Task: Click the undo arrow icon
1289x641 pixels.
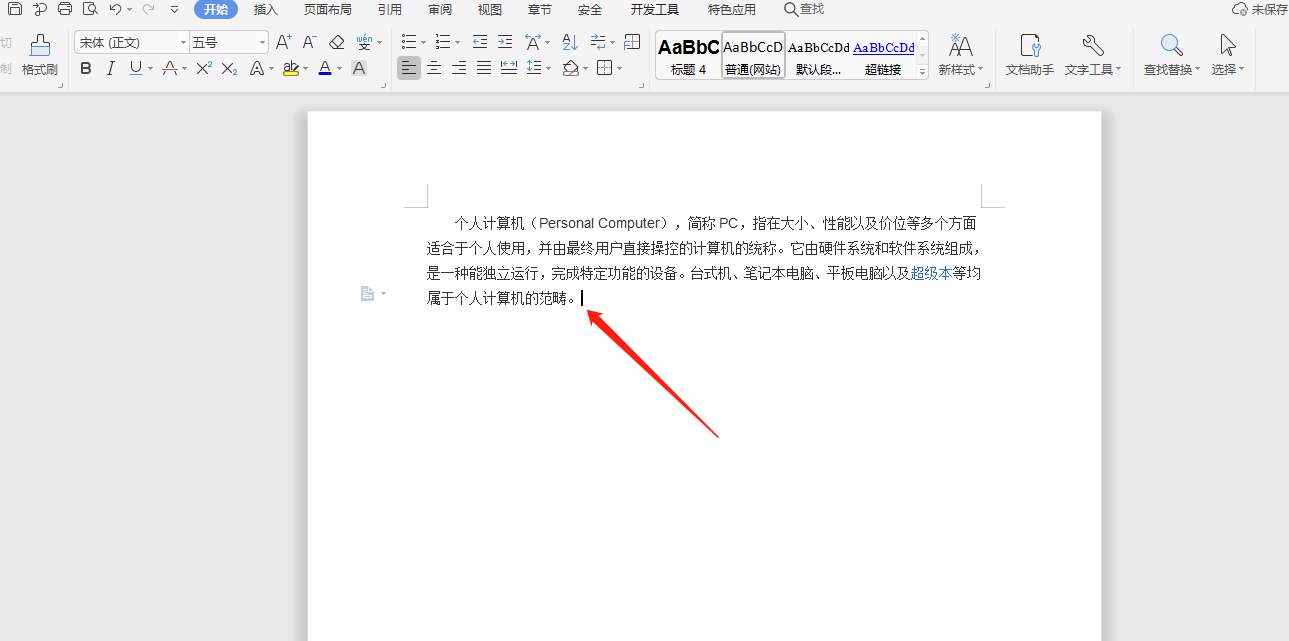Action: click(x=115, y=9)
